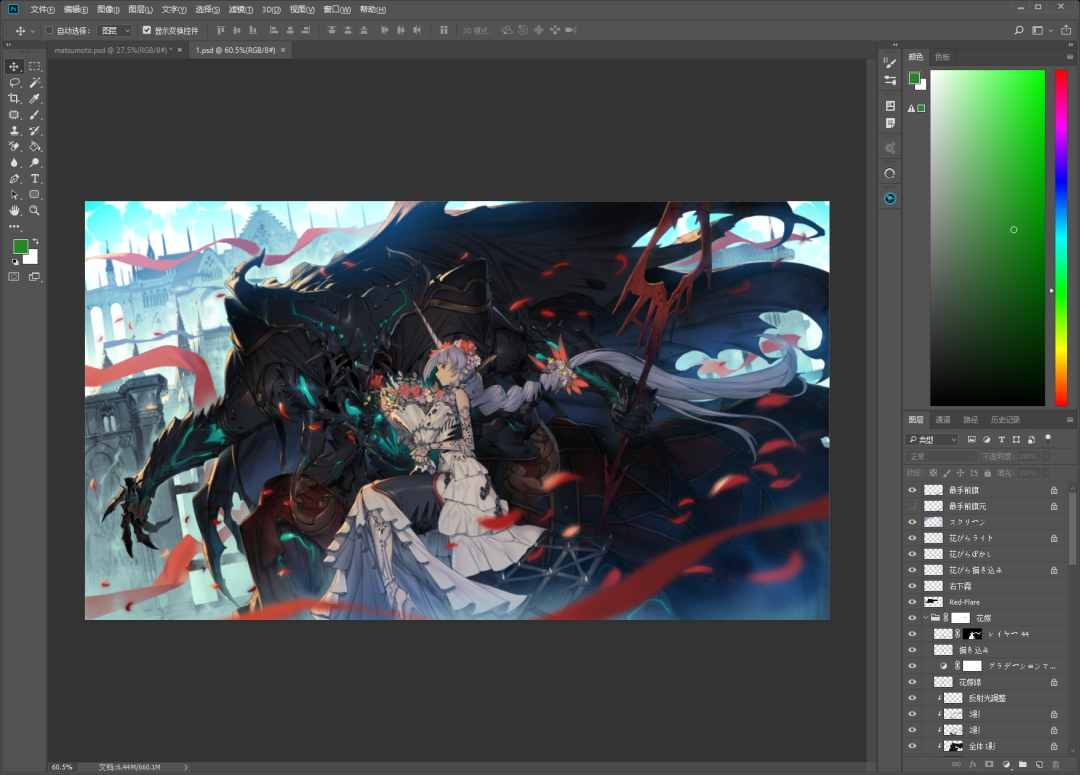Image resolution: width=1080 pixels, height=775 pixels.
Task: Select the Path Selection tool
Action: pyautogui.click(x=14, y=194)
